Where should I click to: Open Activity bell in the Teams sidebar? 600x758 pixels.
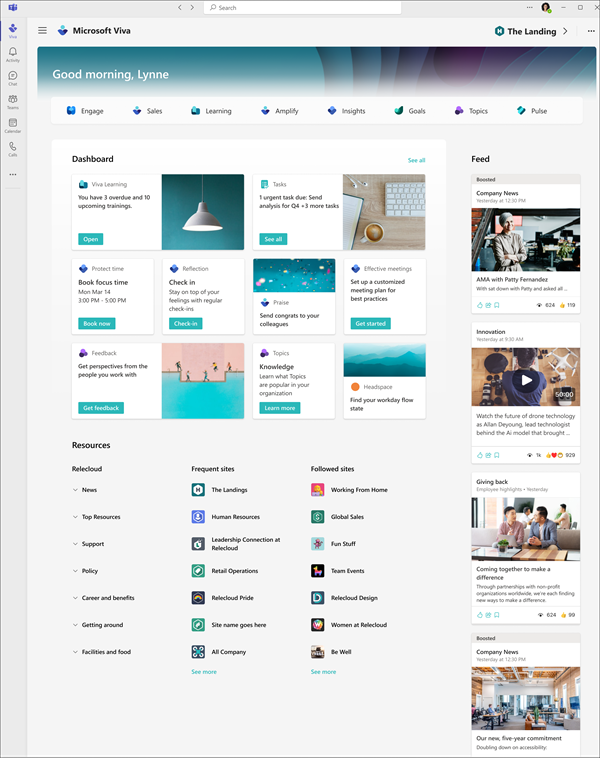pos(13,54)
